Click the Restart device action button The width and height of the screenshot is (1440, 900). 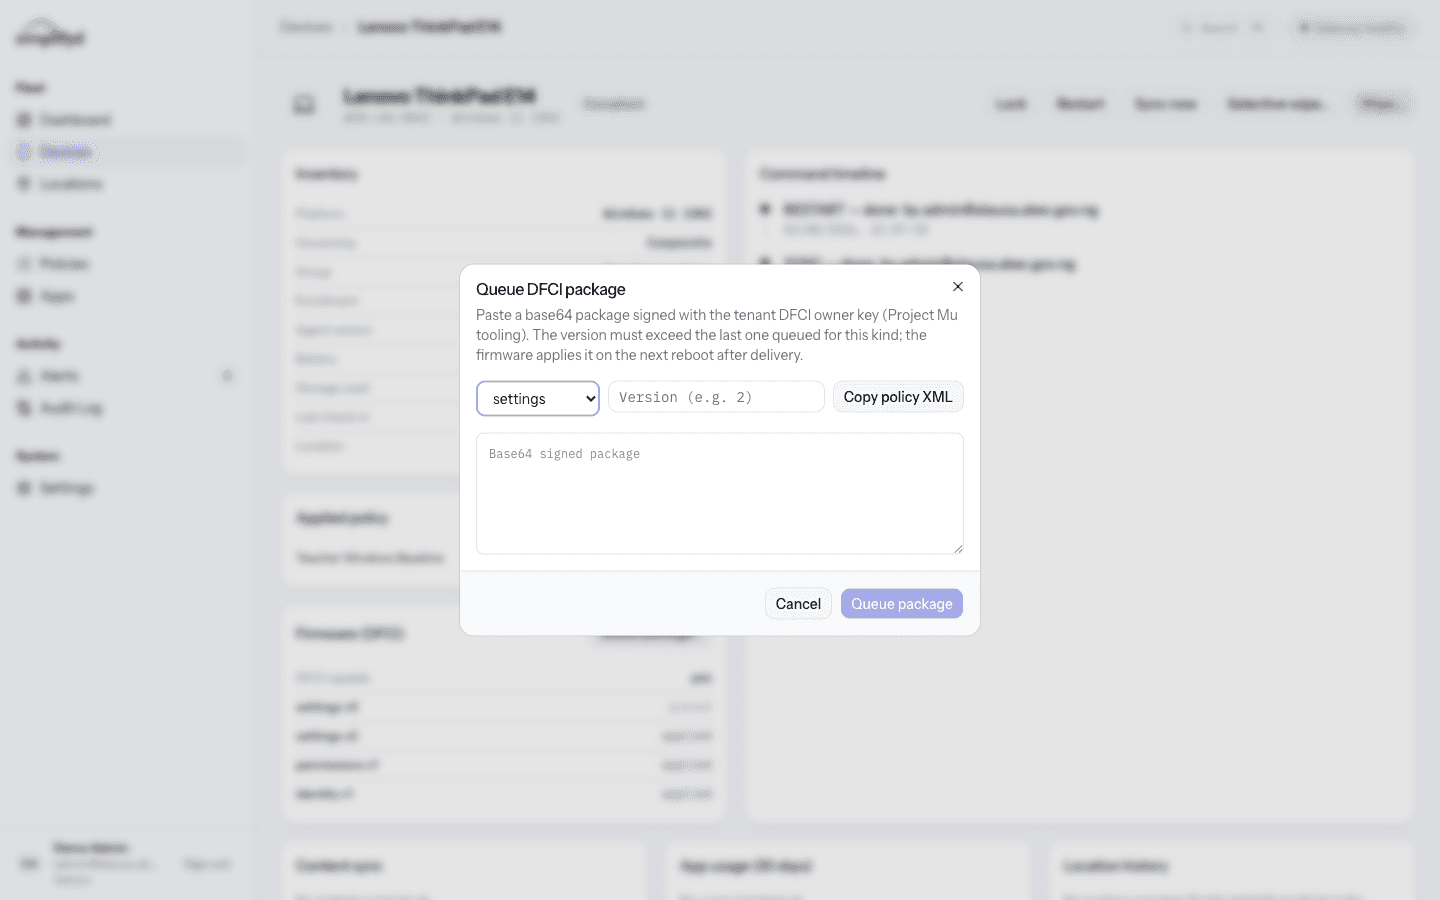1080,104
